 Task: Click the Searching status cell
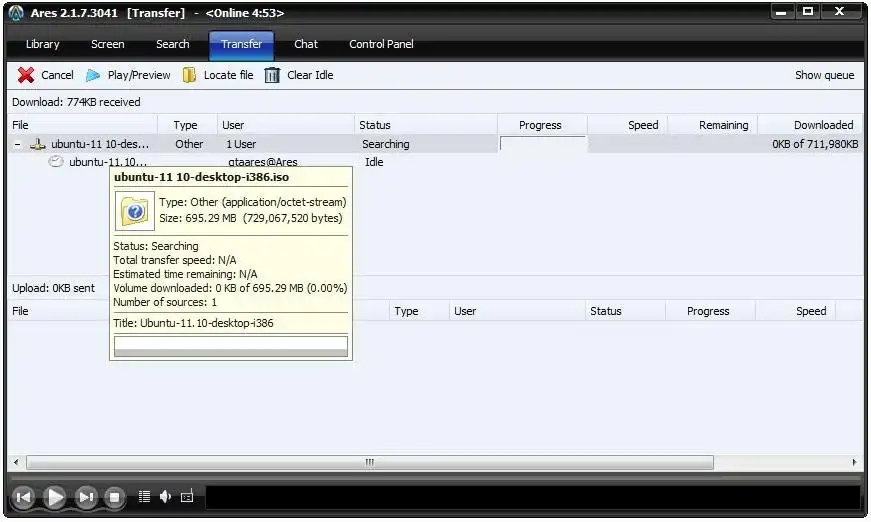[386, 144]
